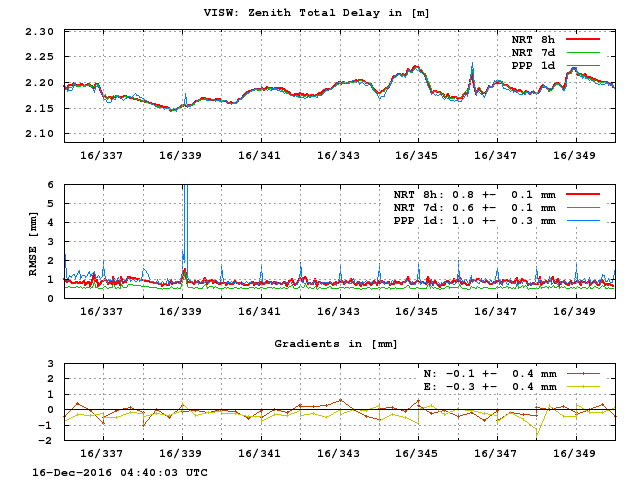This screenshot has width=640, height=480.
Task: Click the 2.10 y-axis value
Action: click(39, 133)
